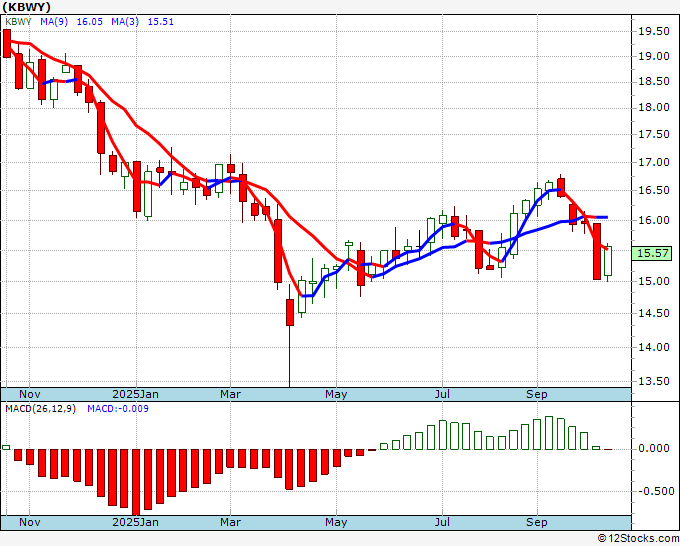Click the 17.50 price axis label
The image size is (680, 546).
(x=654, y=134)
